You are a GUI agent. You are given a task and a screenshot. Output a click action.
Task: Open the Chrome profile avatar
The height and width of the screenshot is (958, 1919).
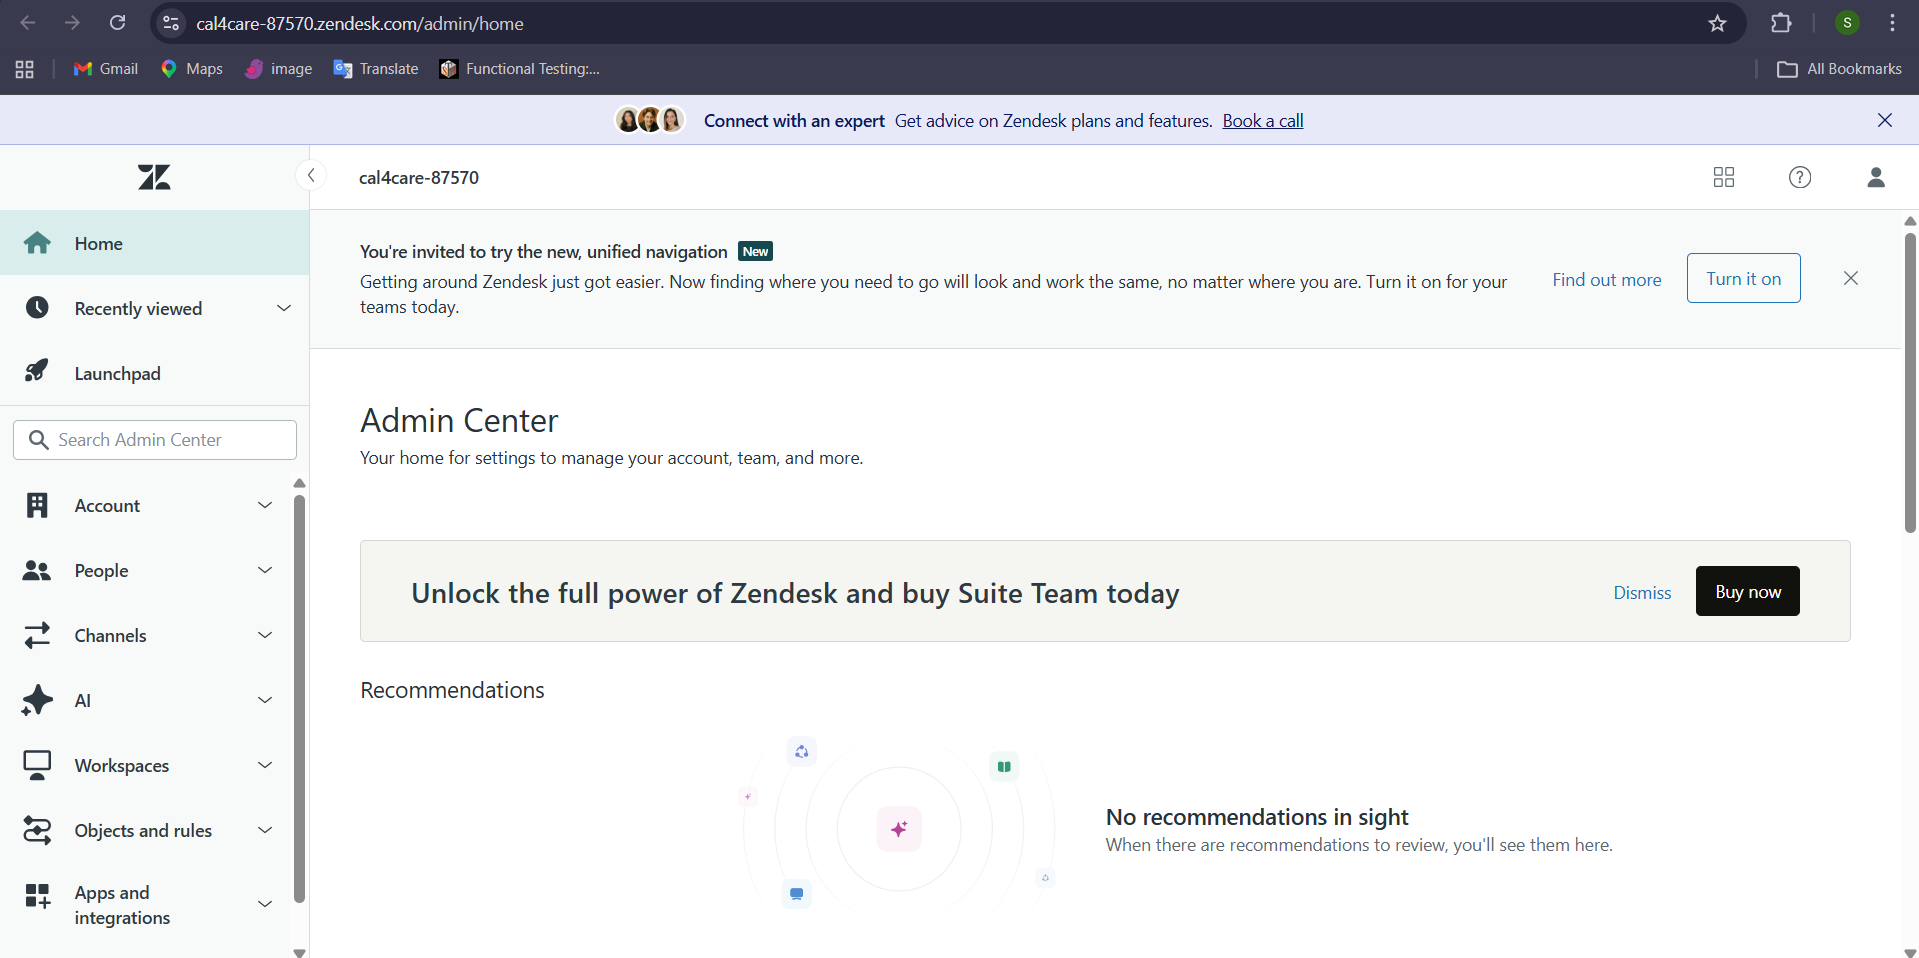click(1847, 23)
